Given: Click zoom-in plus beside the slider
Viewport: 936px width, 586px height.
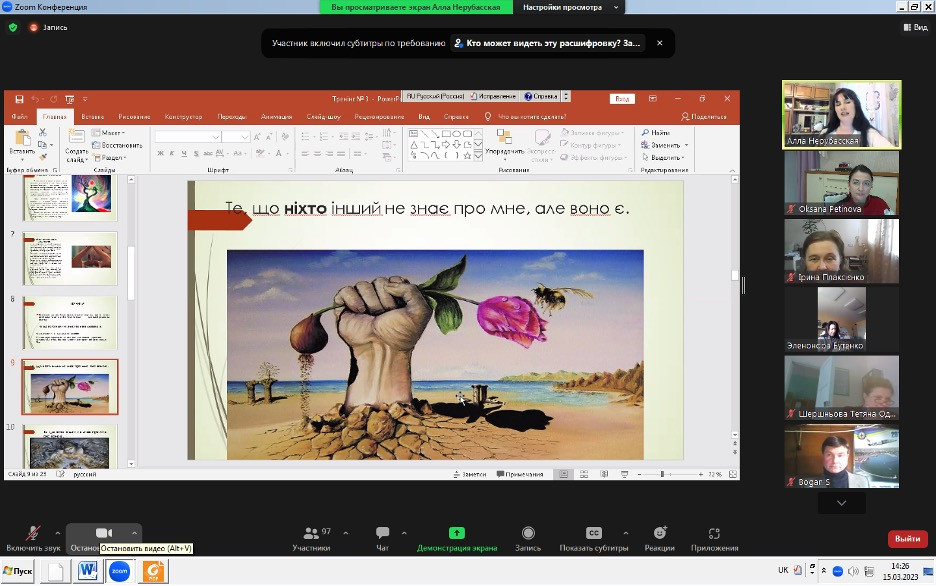Looking at the screenshot, I should pos(700,474).
